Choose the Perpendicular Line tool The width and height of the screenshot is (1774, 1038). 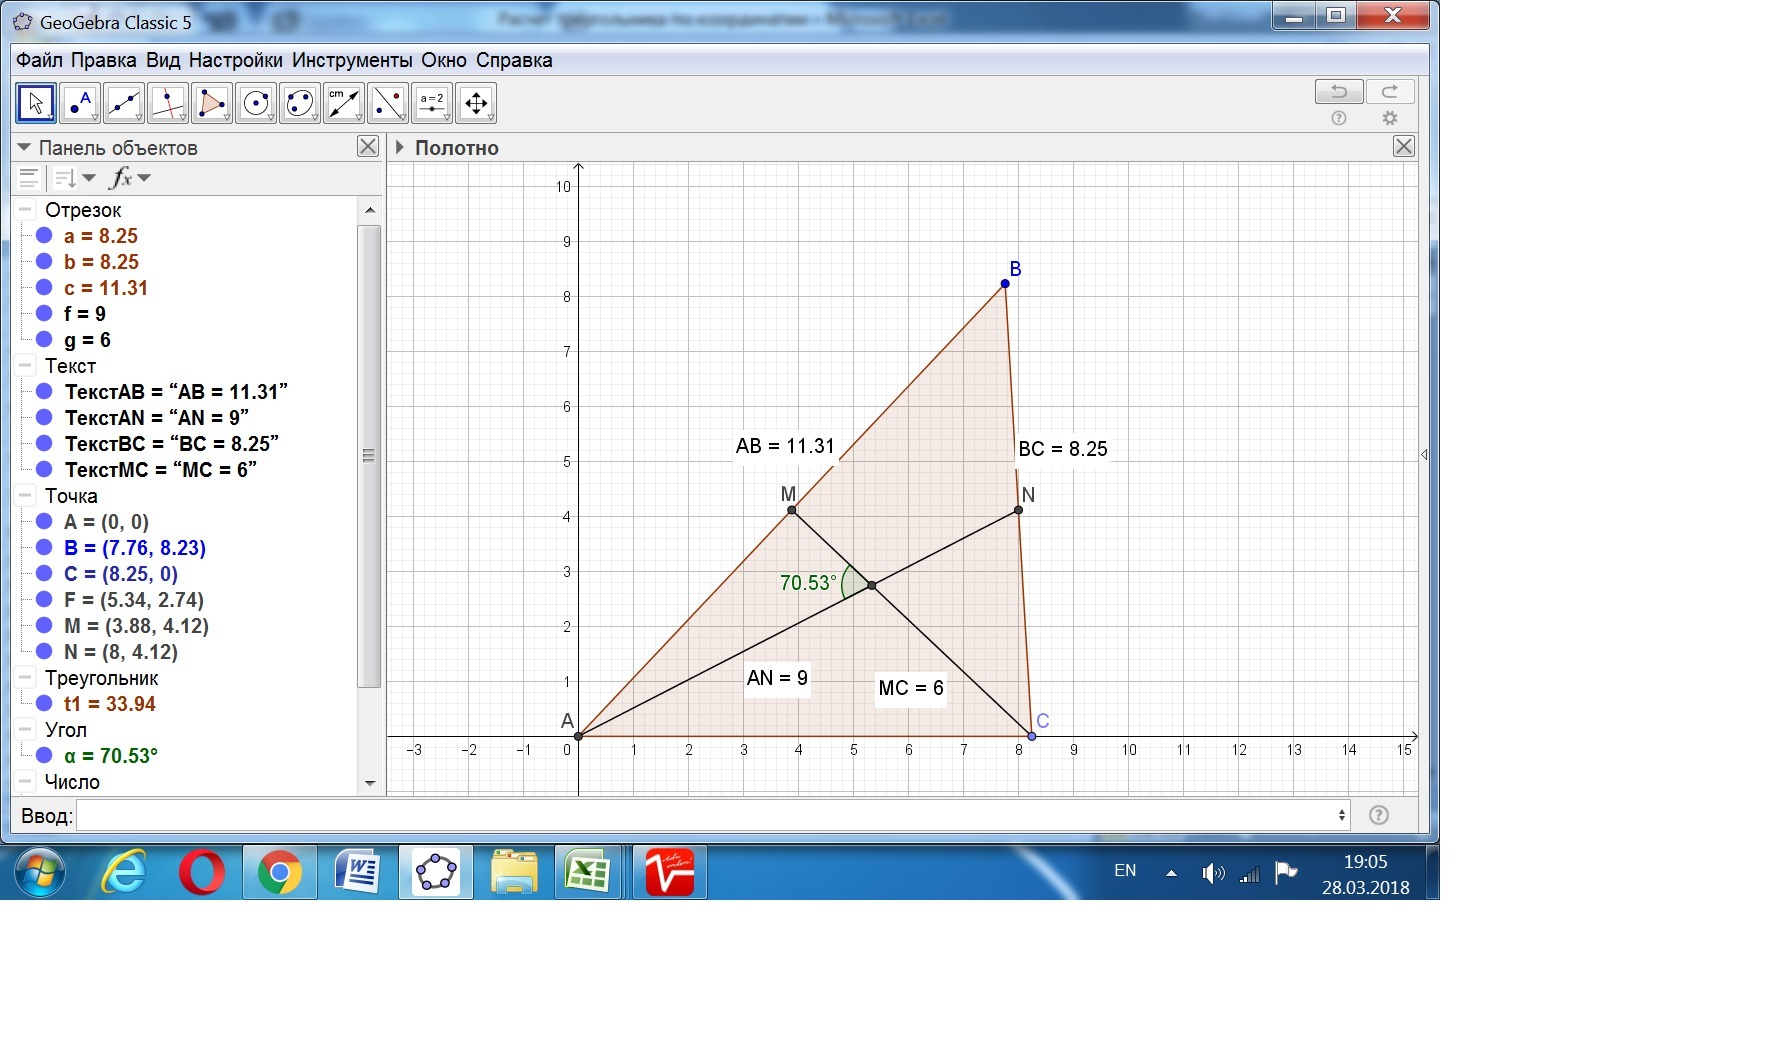(x=167, y=103)
